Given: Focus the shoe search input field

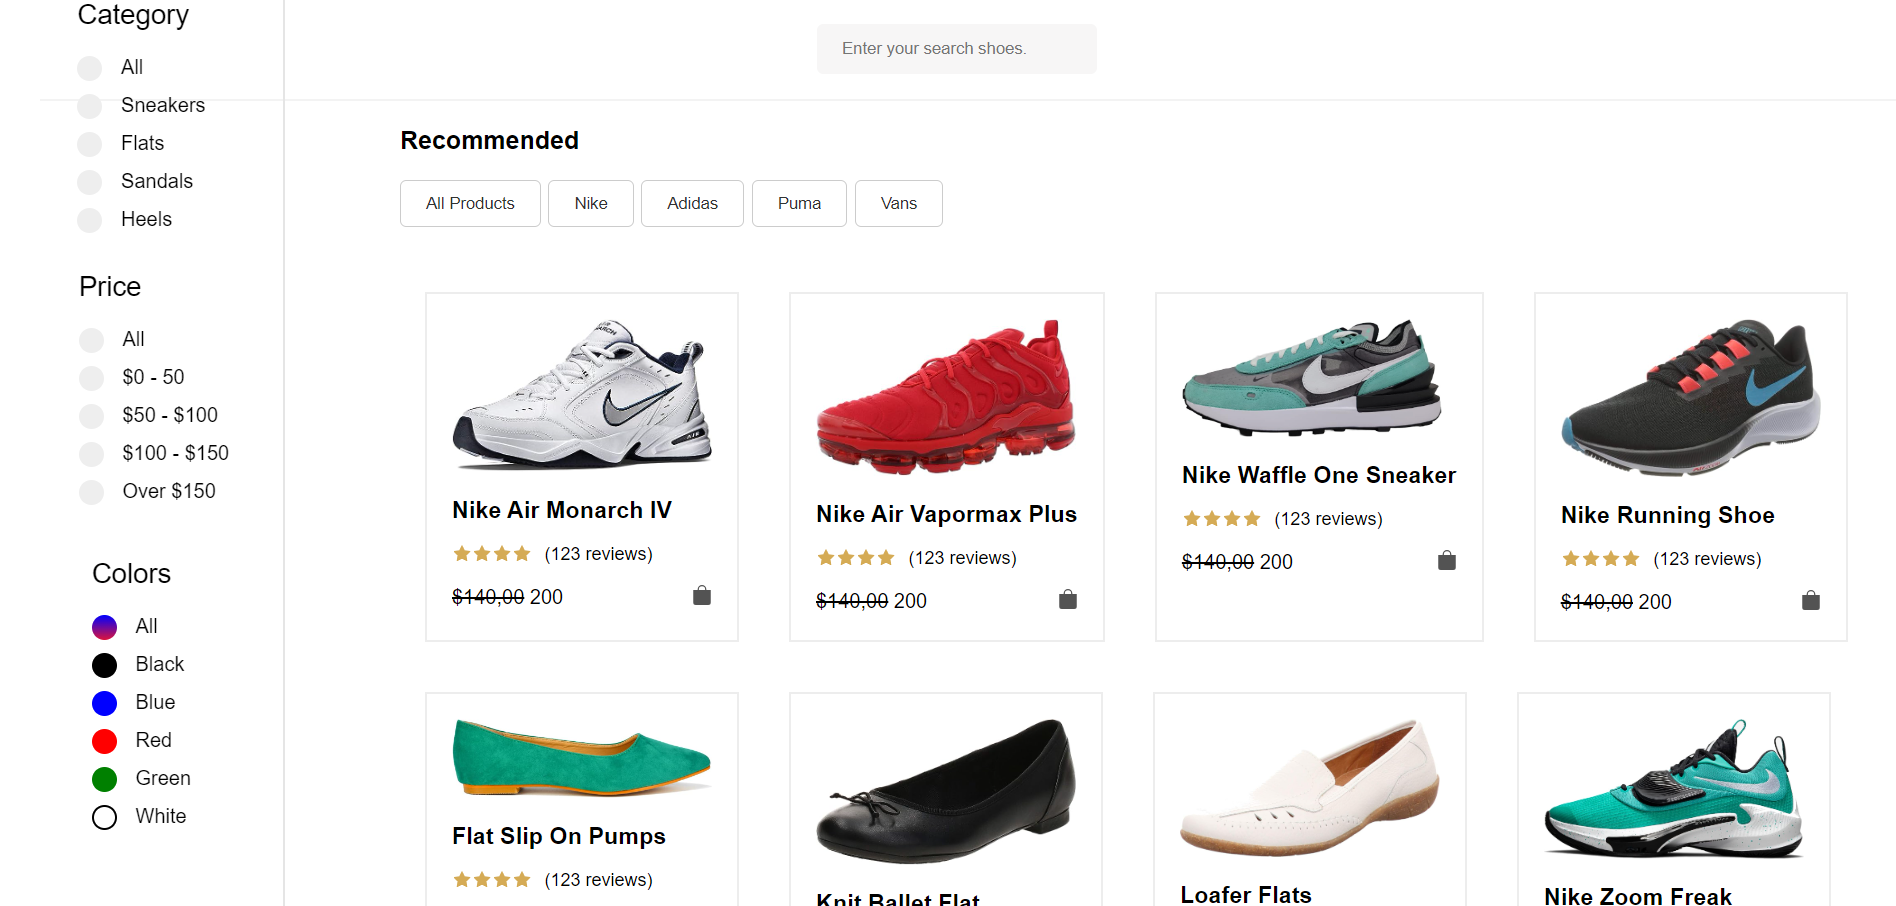Looking at the screenshot, I should click(x=957, y=49).
